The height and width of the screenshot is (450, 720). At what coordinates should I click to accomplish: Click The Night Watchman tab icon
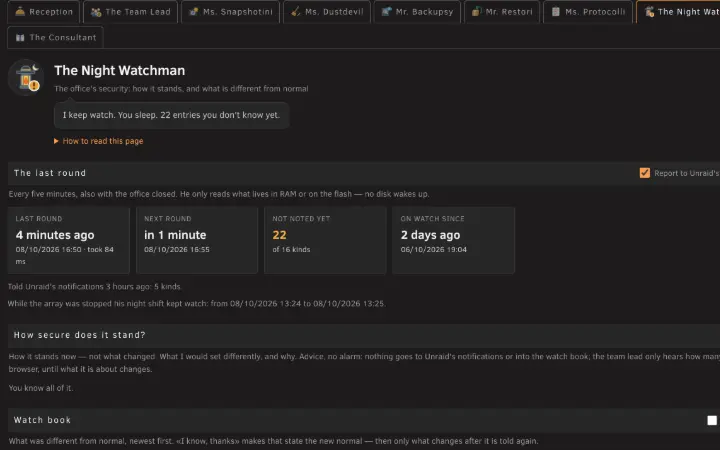coord(649,12)
